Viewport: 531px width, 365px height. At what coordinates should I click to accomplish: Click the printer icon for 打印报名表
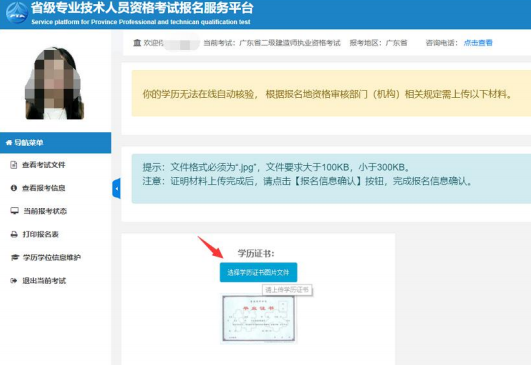pyautogui.click(x=14, y=234)
